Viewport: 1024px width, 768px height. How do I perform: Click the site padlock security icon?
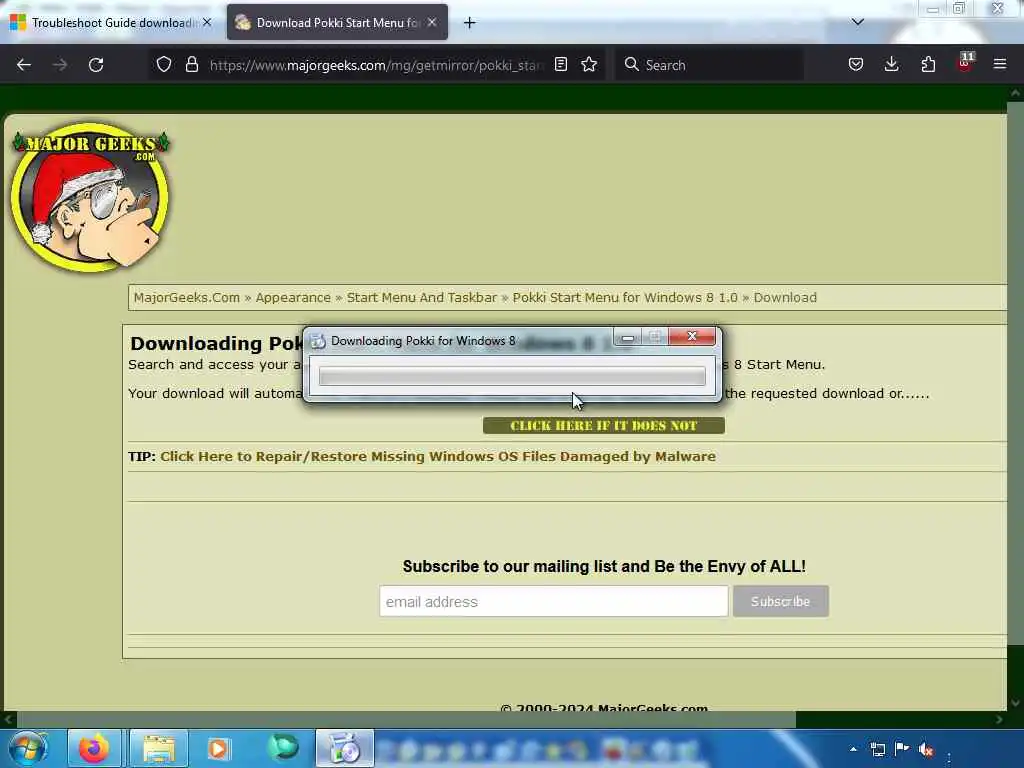(x=191, y=64)
